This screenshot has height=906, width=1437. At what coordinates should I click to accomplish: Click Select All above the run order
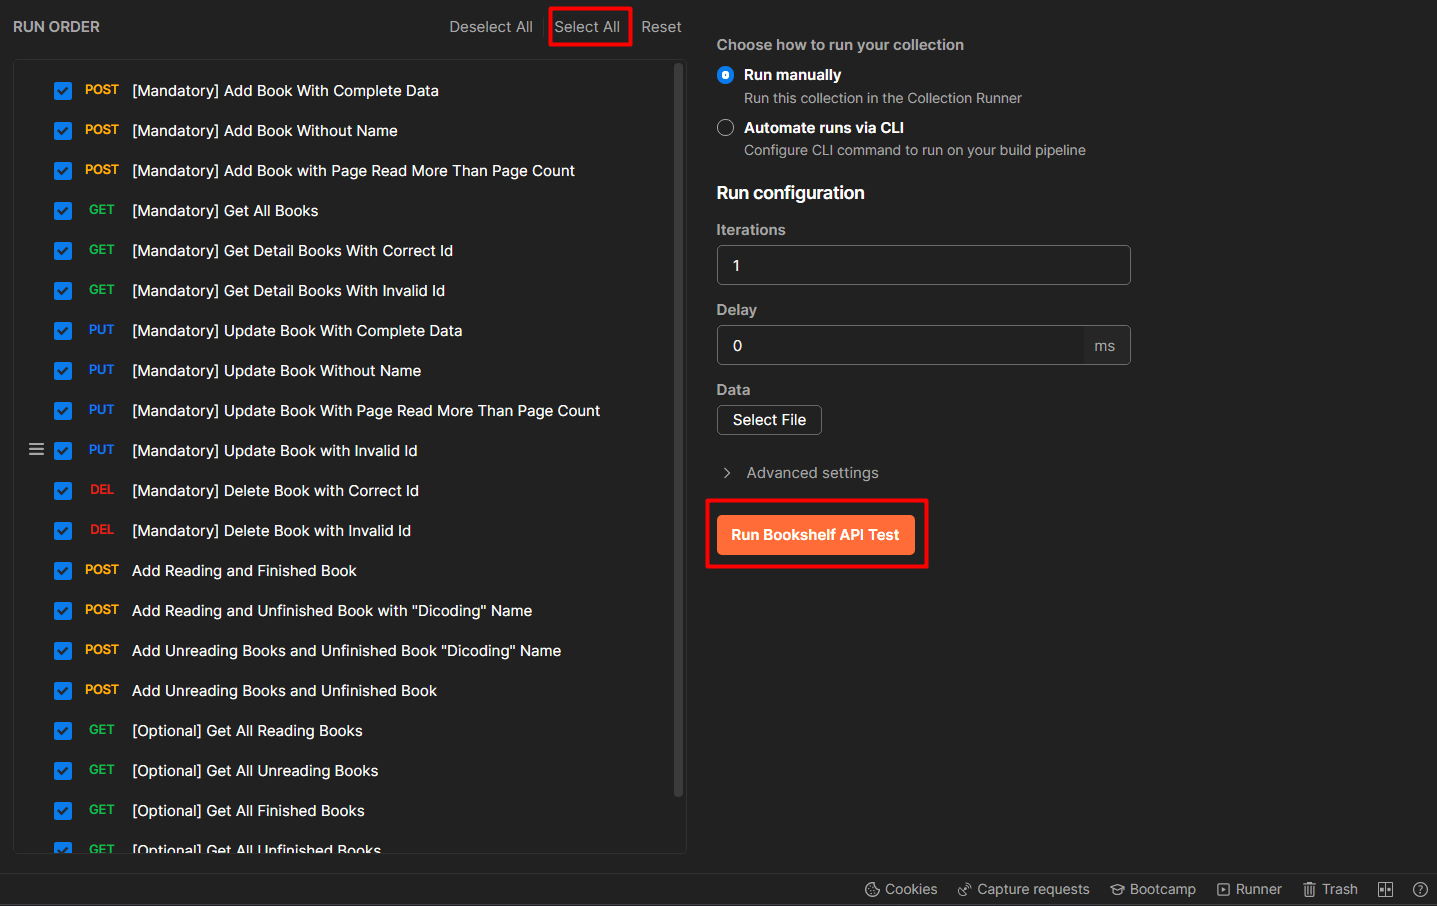(590, 26)
